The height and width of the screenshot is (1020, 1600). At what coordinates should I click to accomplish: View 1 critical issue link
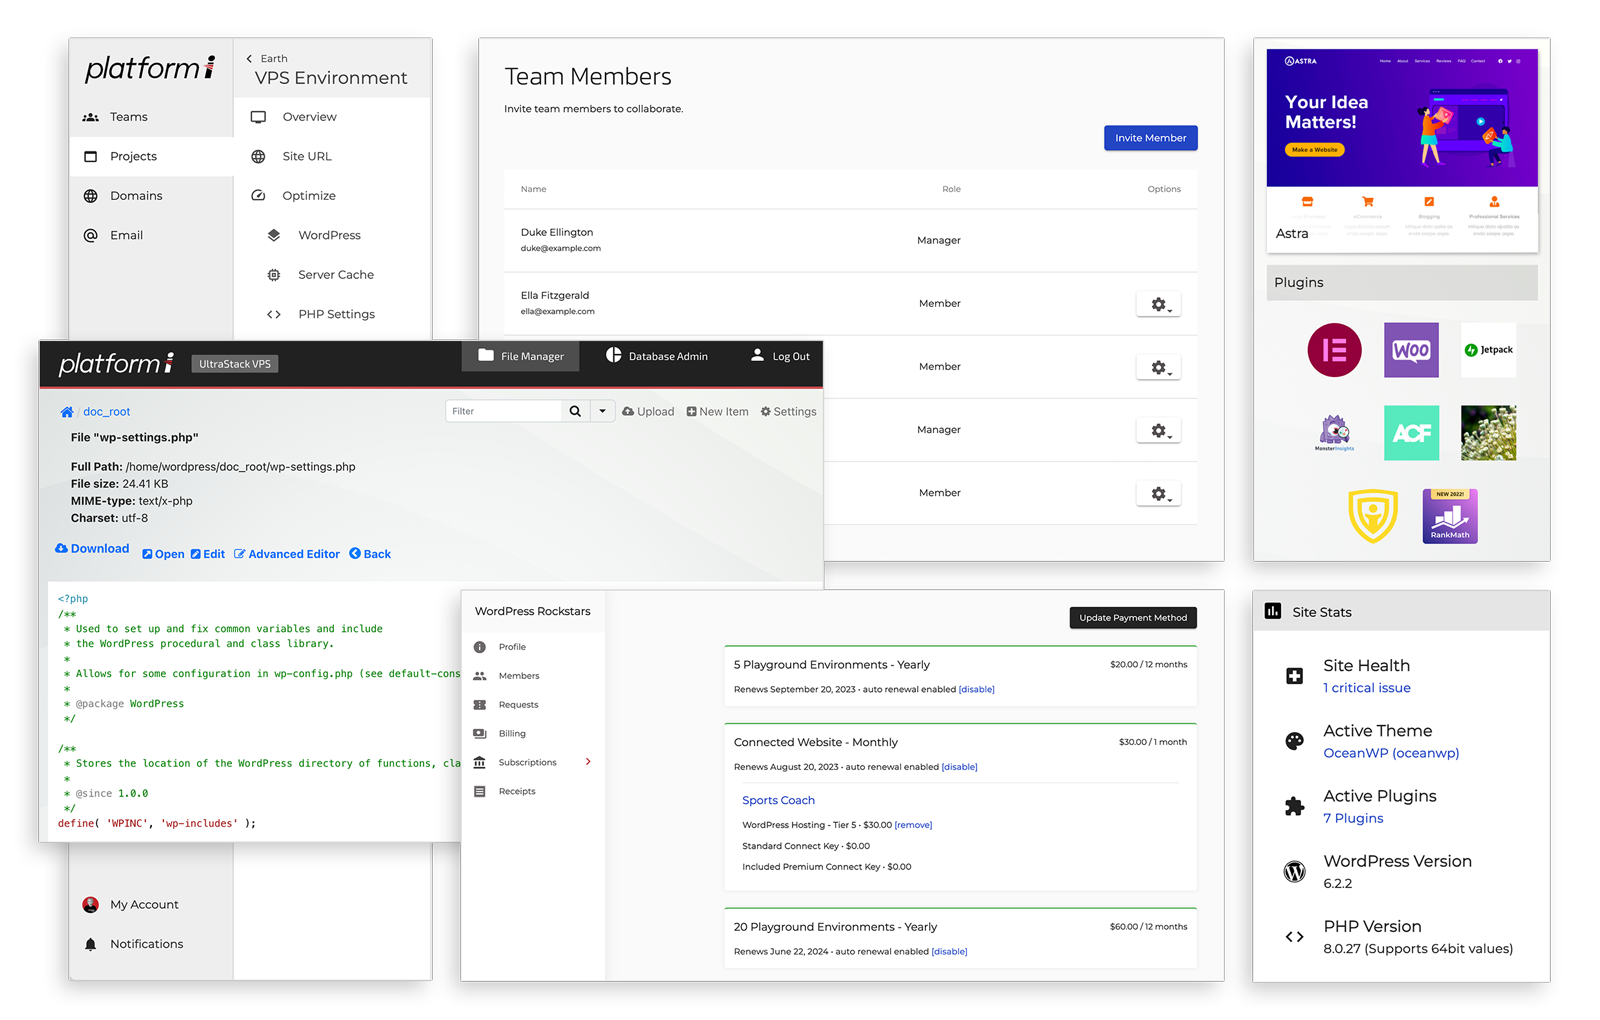coord(1367,688)
